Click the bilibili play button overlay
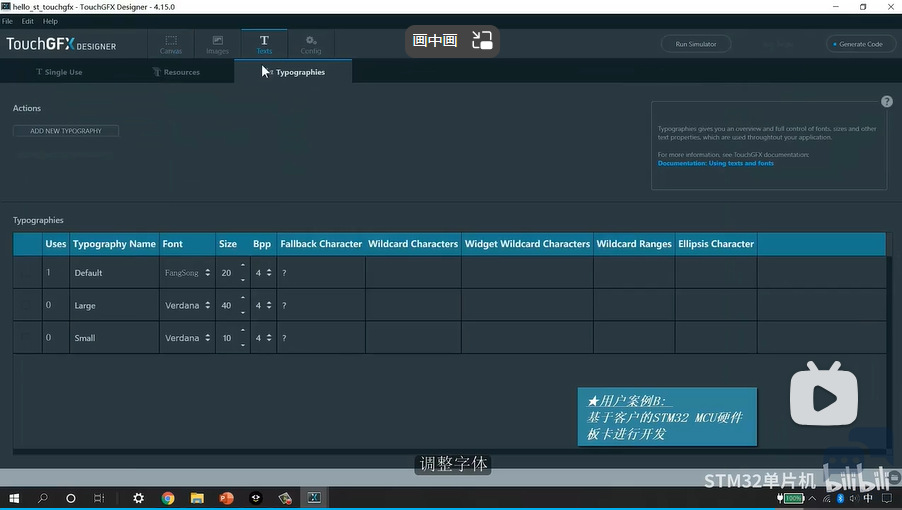The height and width of the screenshot is (510, 902). pos(824,395)
